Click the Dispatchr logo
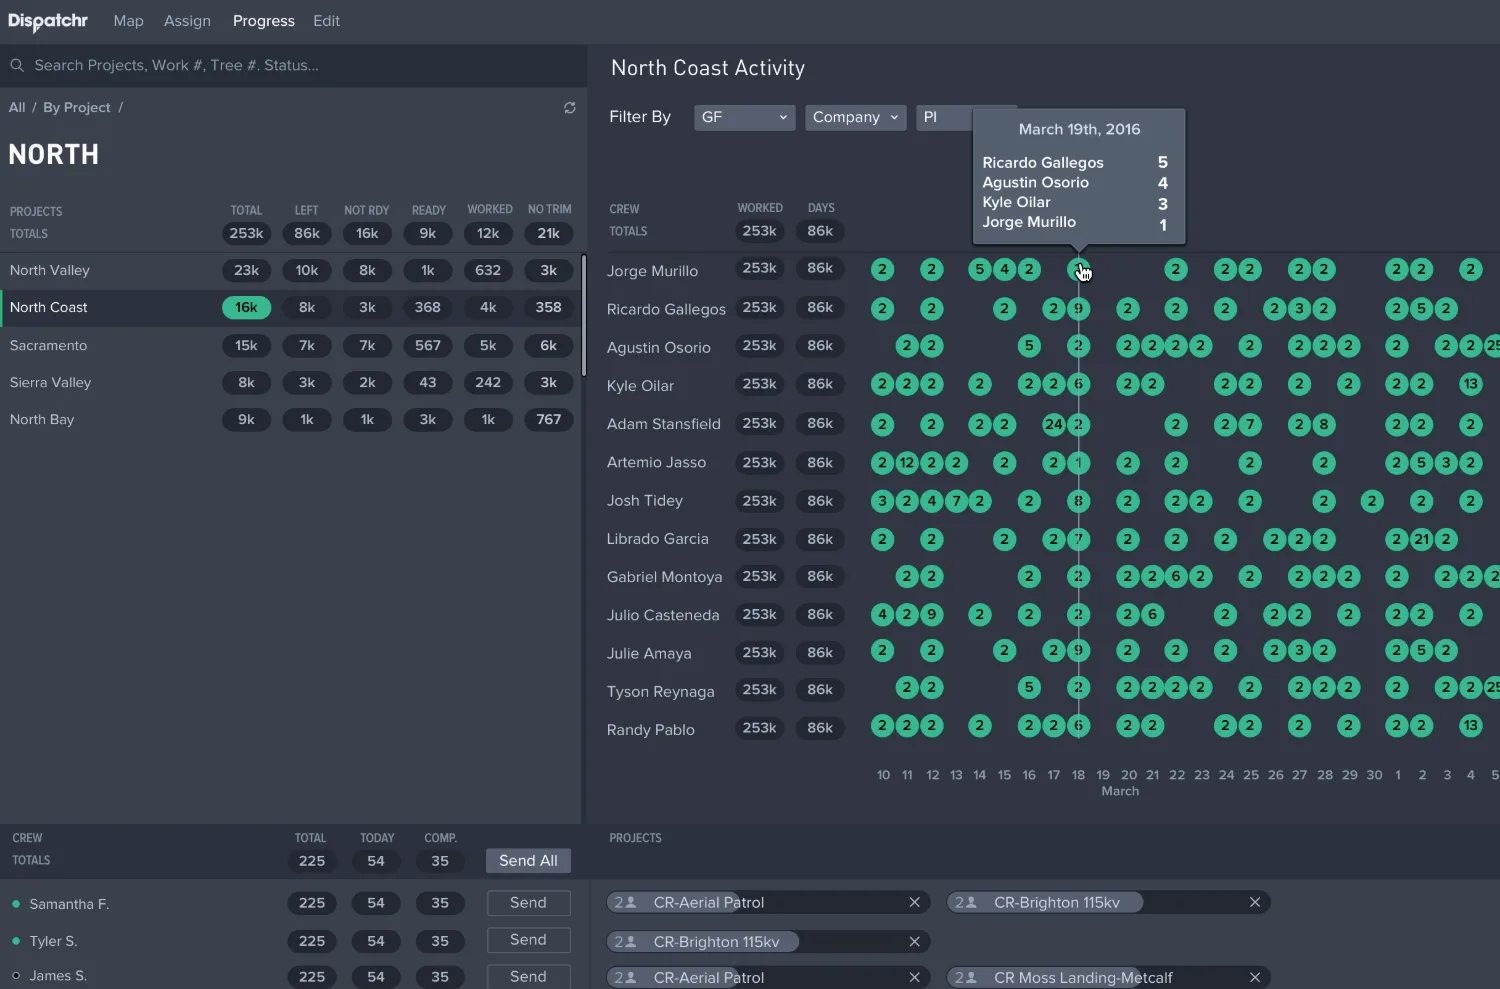The height and width of the screenshot is (989, 1500). pos(48,21)
